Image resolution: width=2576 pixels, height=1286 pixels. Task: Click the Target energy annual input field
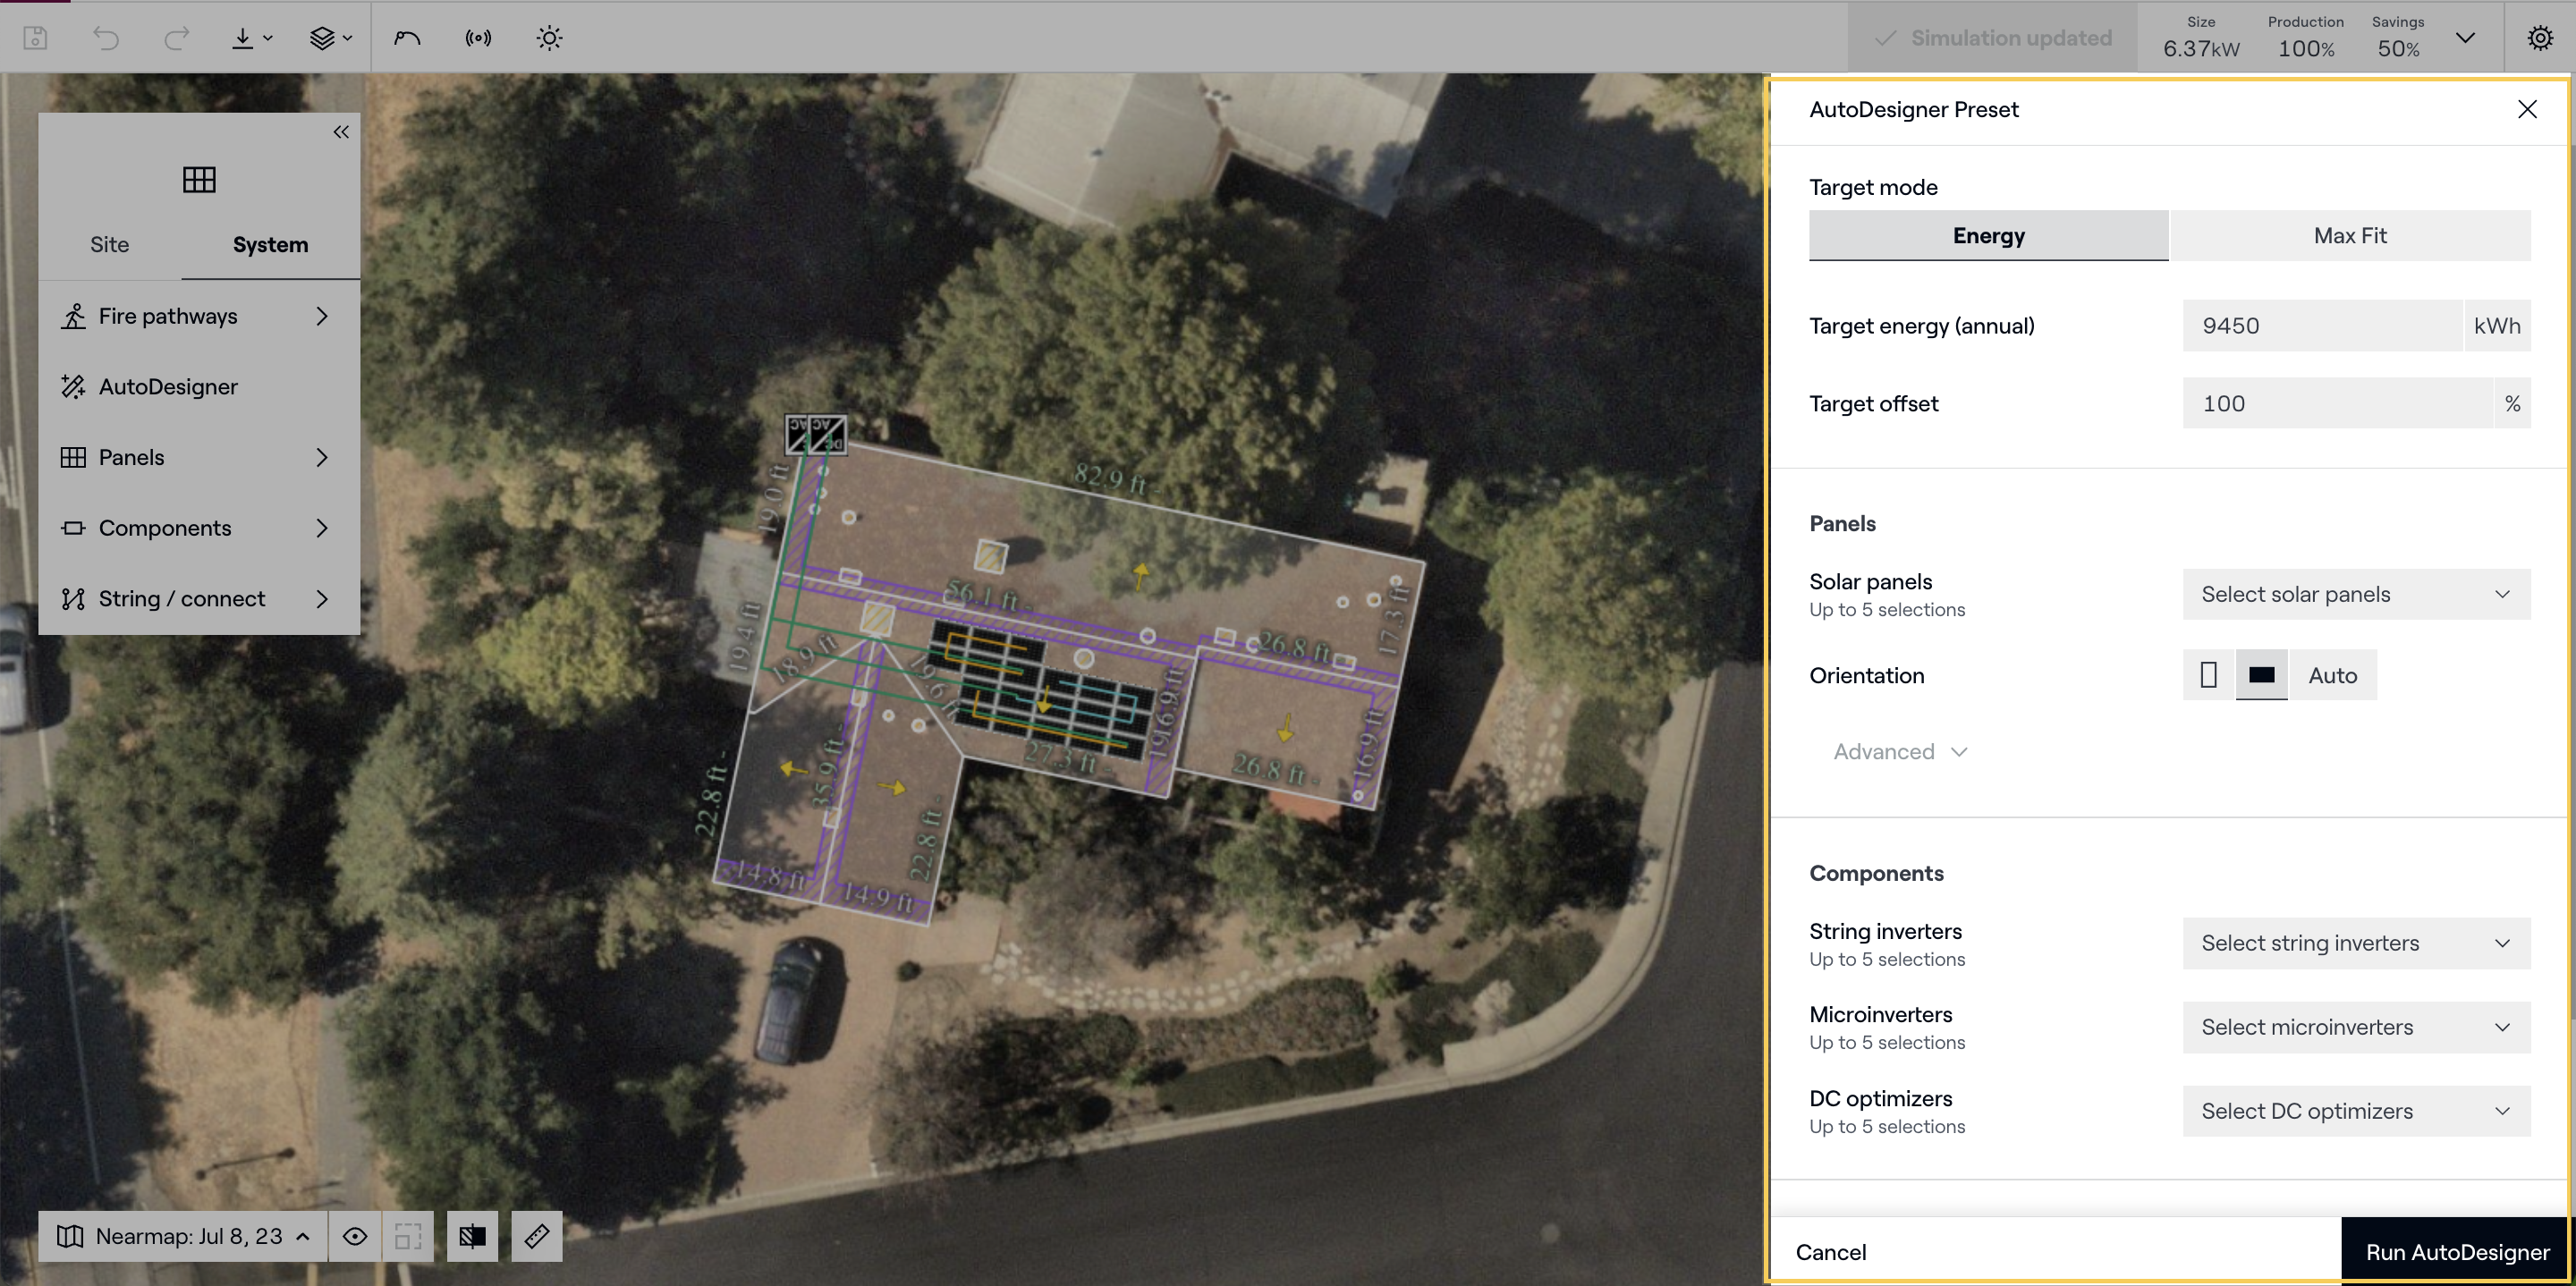(x=2320, y=326)
